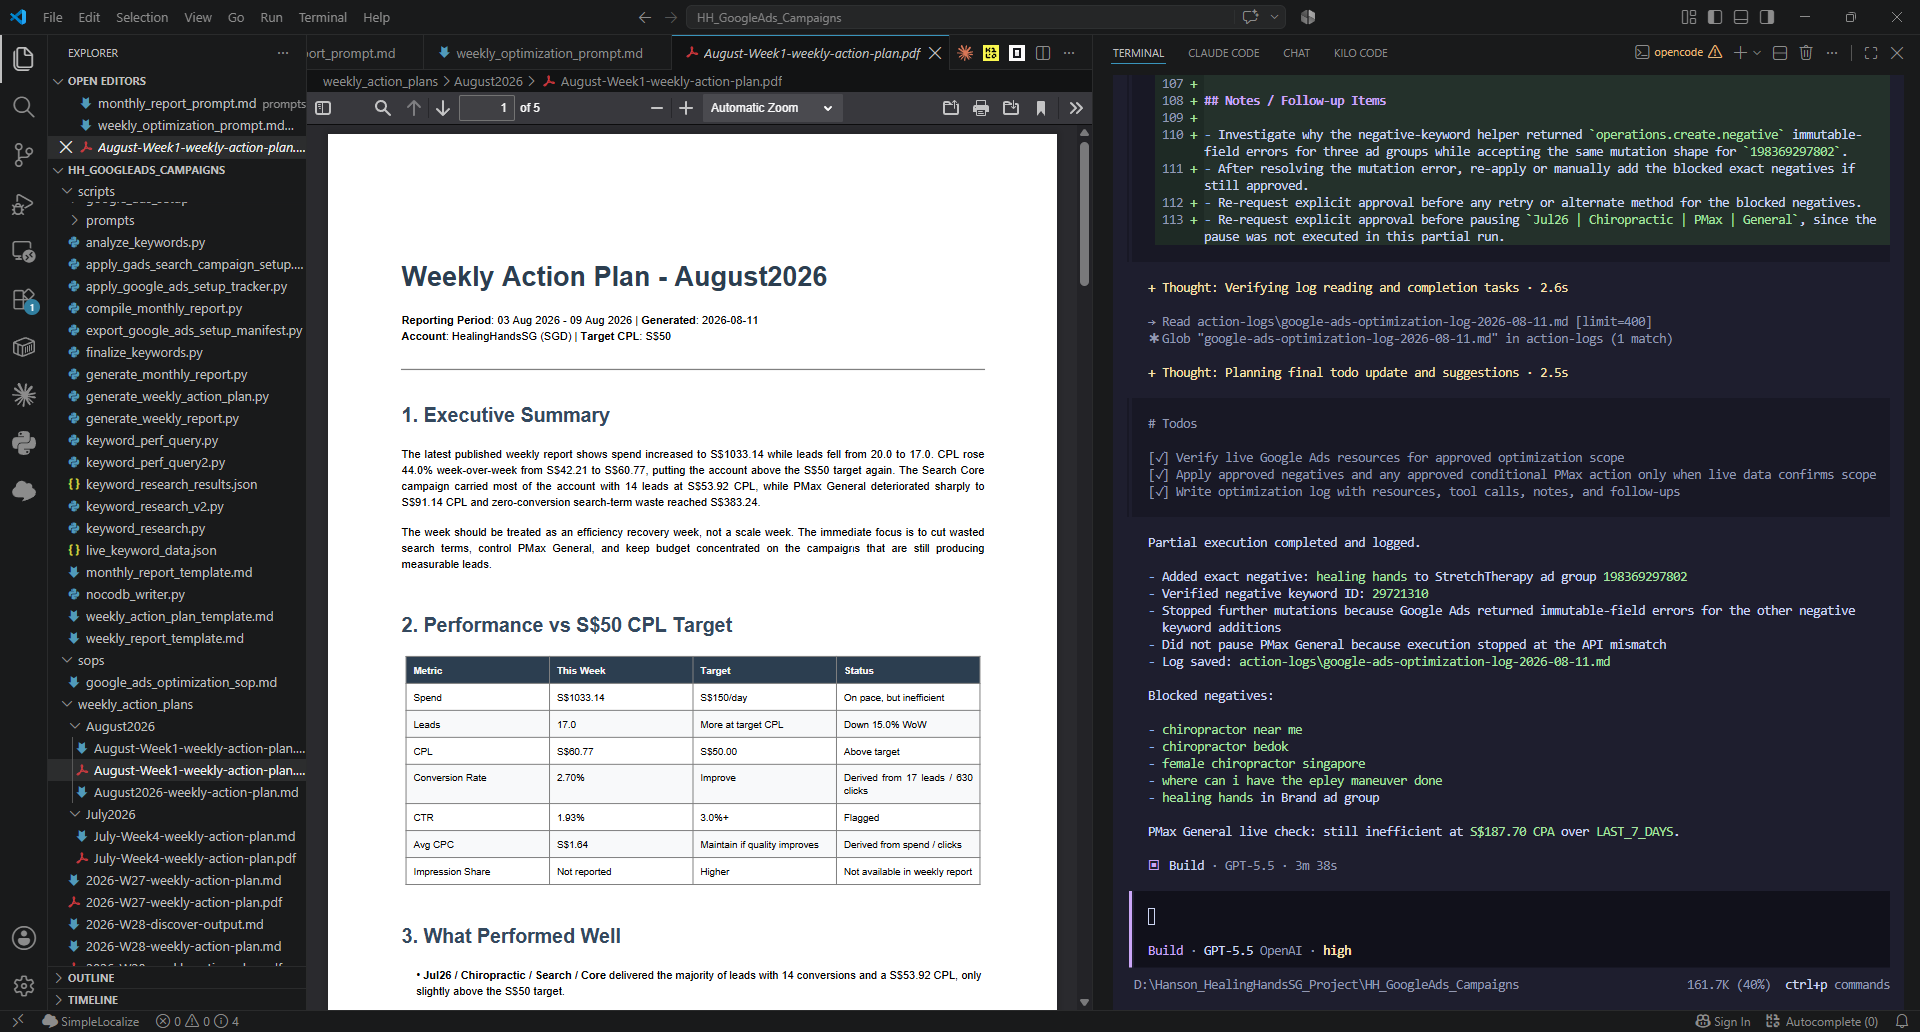Open the Remote Explorer view
This screenshot has height=1032, width=1920.
pos(24,252)
